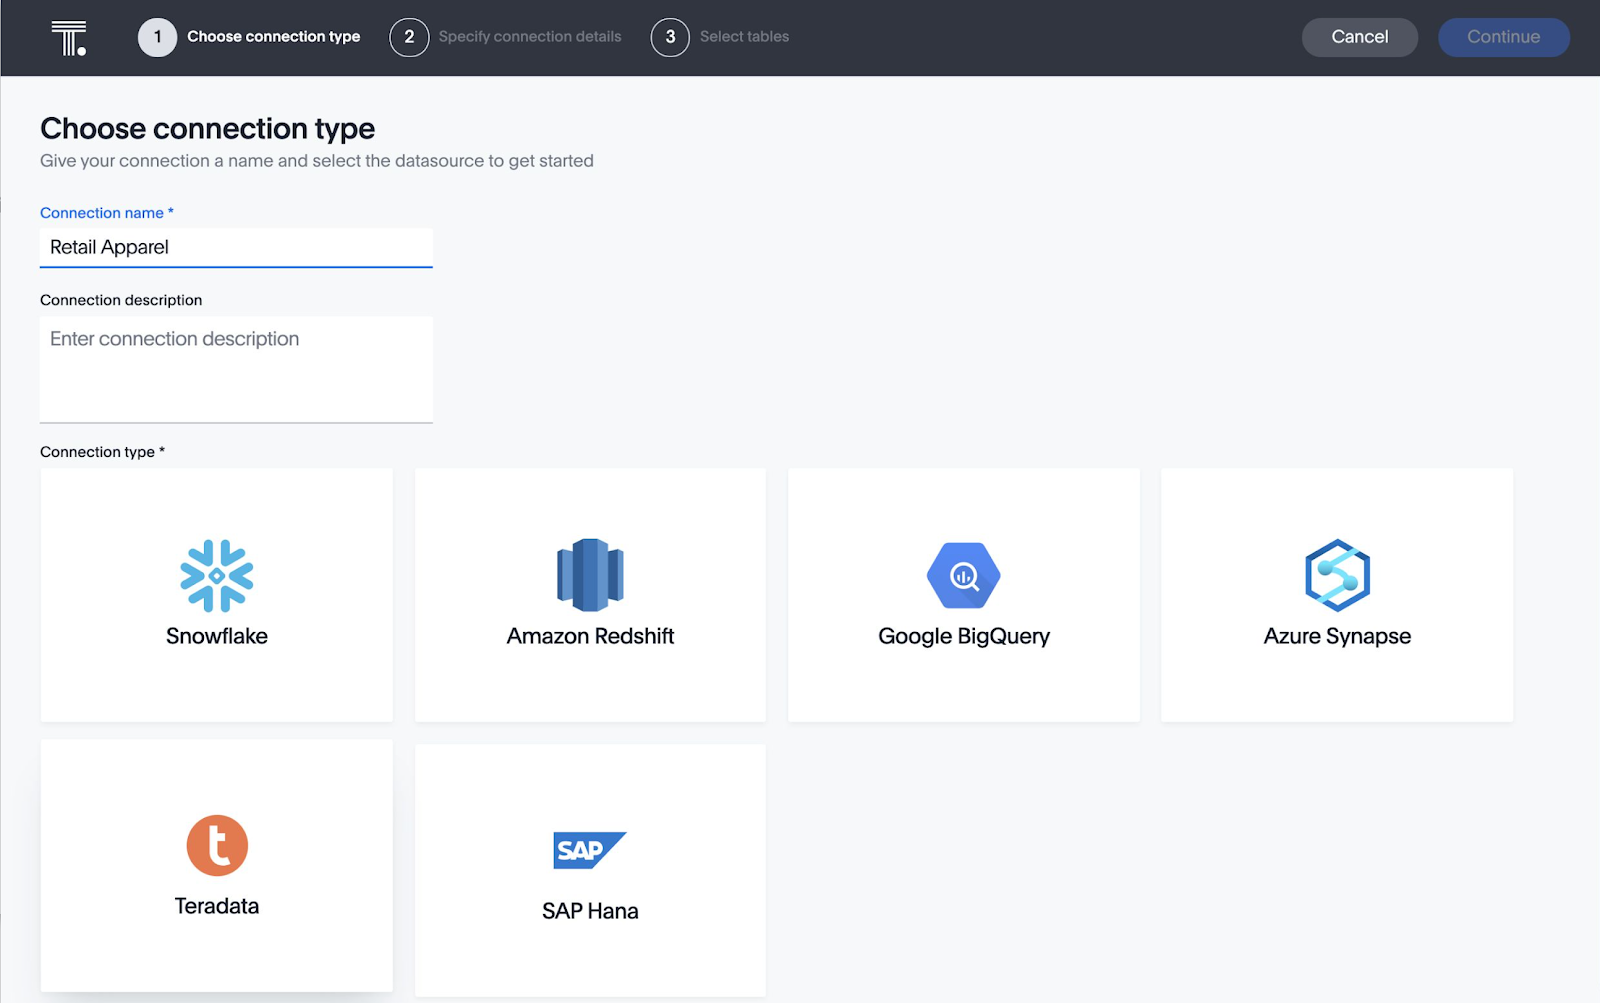The width and height of the screenshot is (1600, 1003).
Task: Go to Specify connection details step
Action: coord(530,37)
